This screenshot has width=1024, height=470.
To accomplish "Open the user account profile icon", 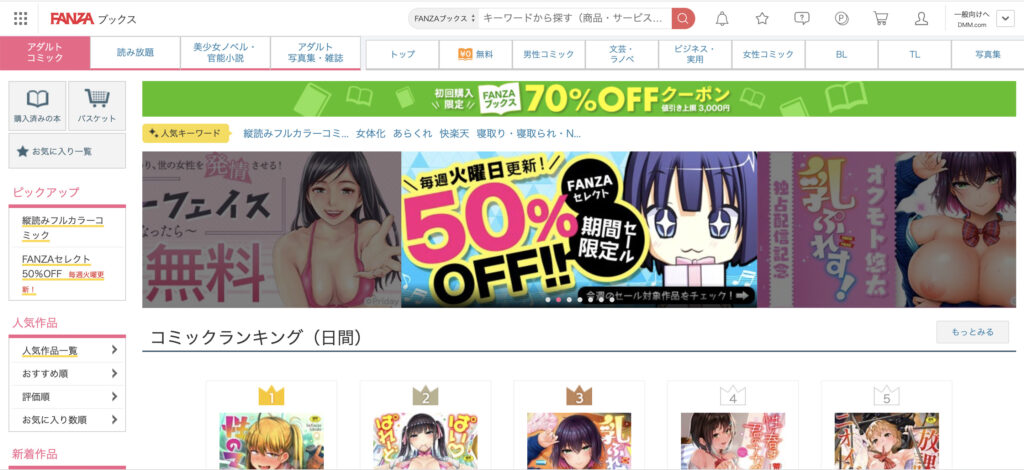I will coord(921,18).
